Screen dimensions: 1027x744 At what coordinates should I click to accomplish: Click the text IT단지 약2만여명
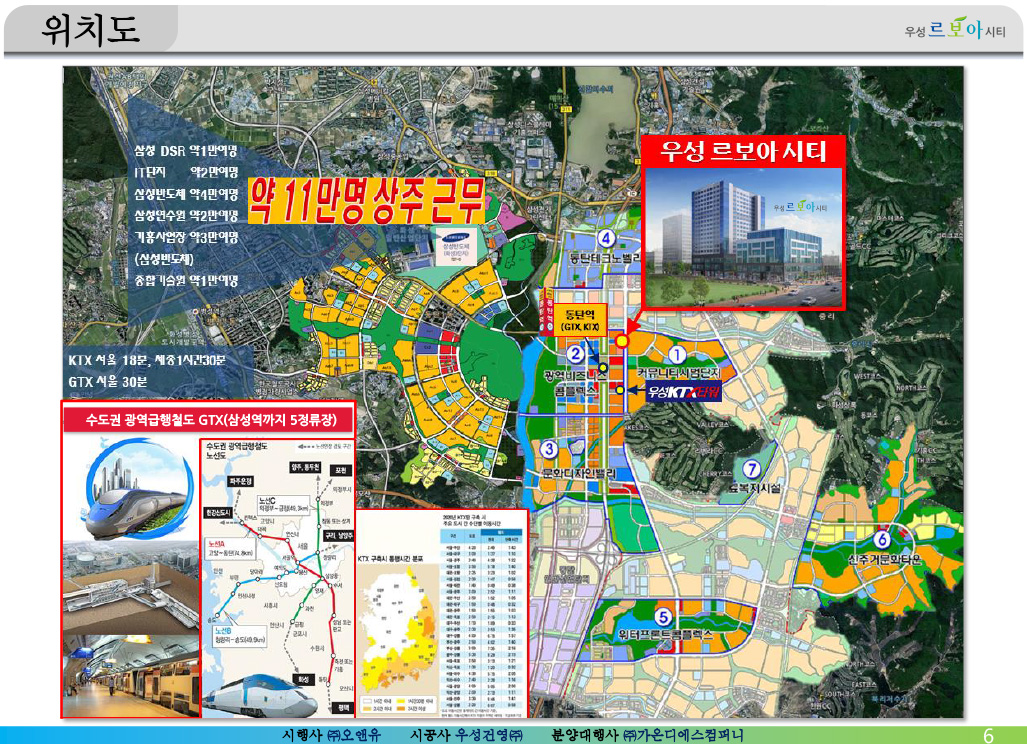point(186,172)
